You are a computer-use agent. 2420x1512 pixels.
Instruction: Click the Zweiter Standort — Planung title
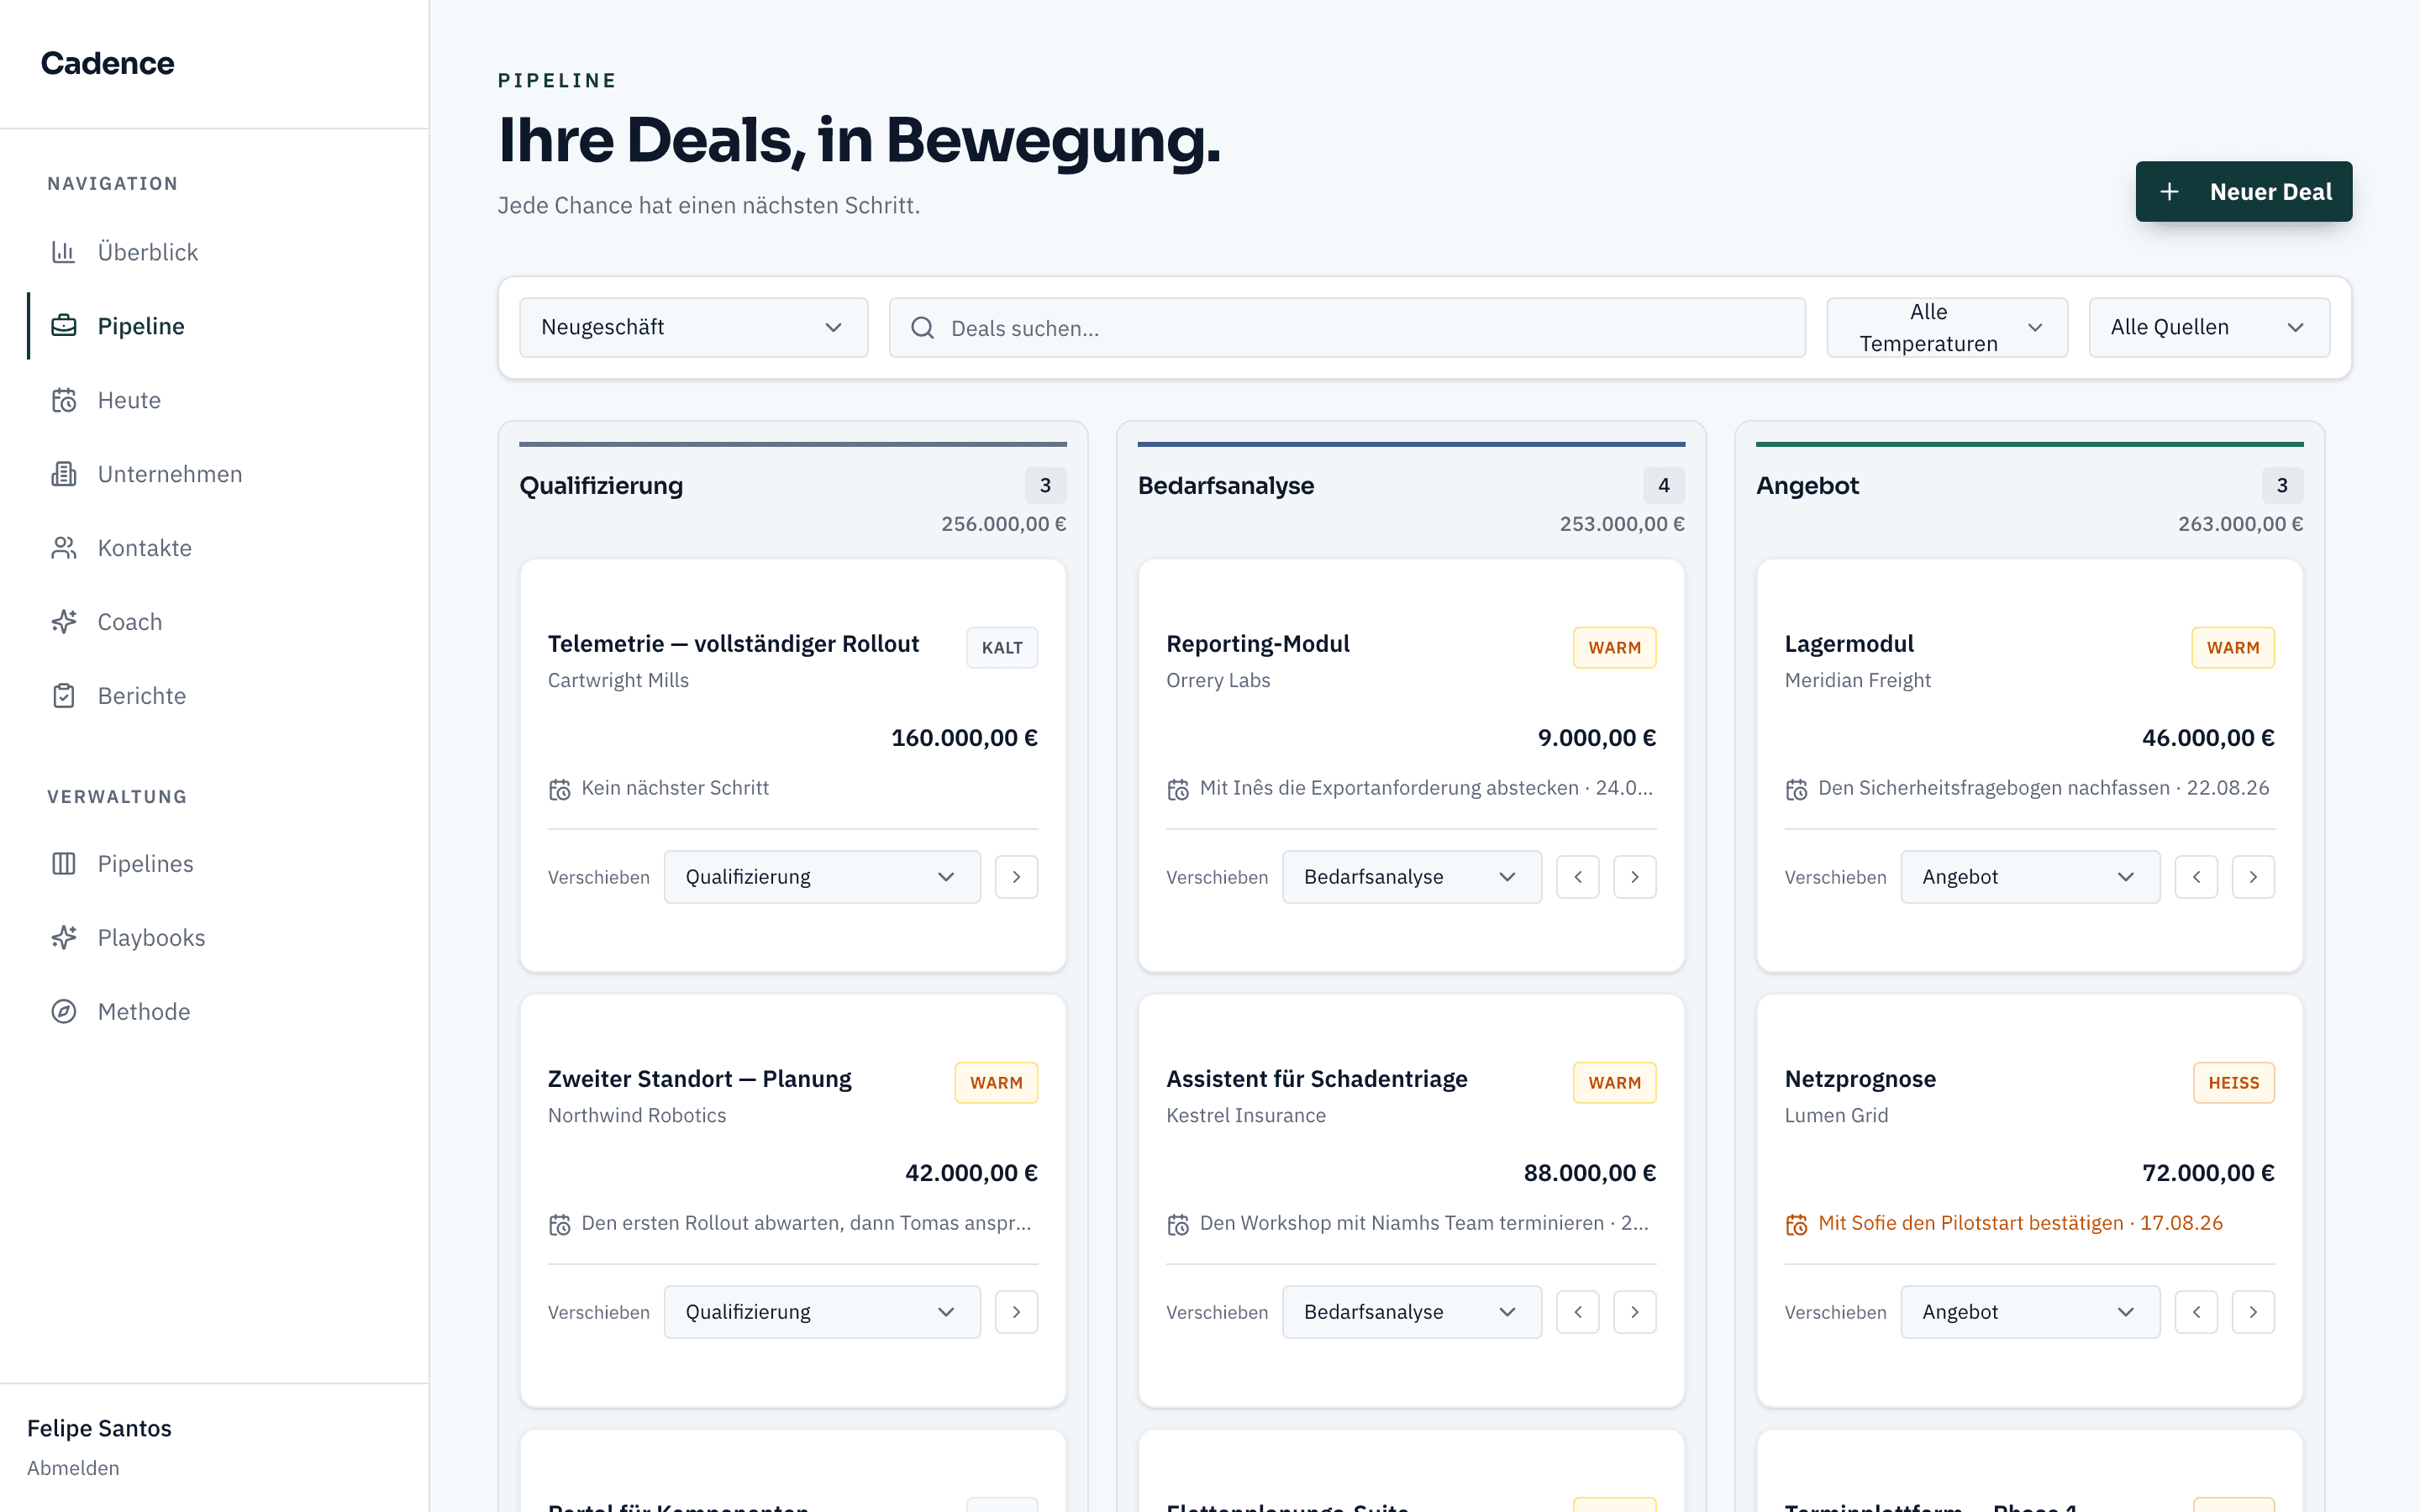click(x=700, y=1079)
